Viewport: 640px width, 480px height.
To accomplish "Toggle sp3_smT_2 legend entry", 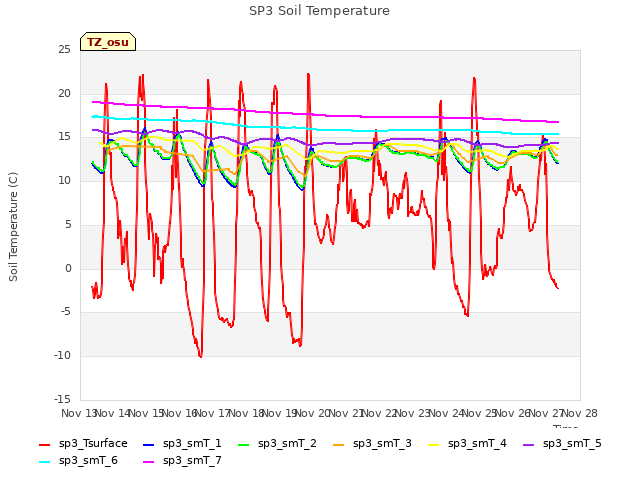I will (x=277, y=444).
